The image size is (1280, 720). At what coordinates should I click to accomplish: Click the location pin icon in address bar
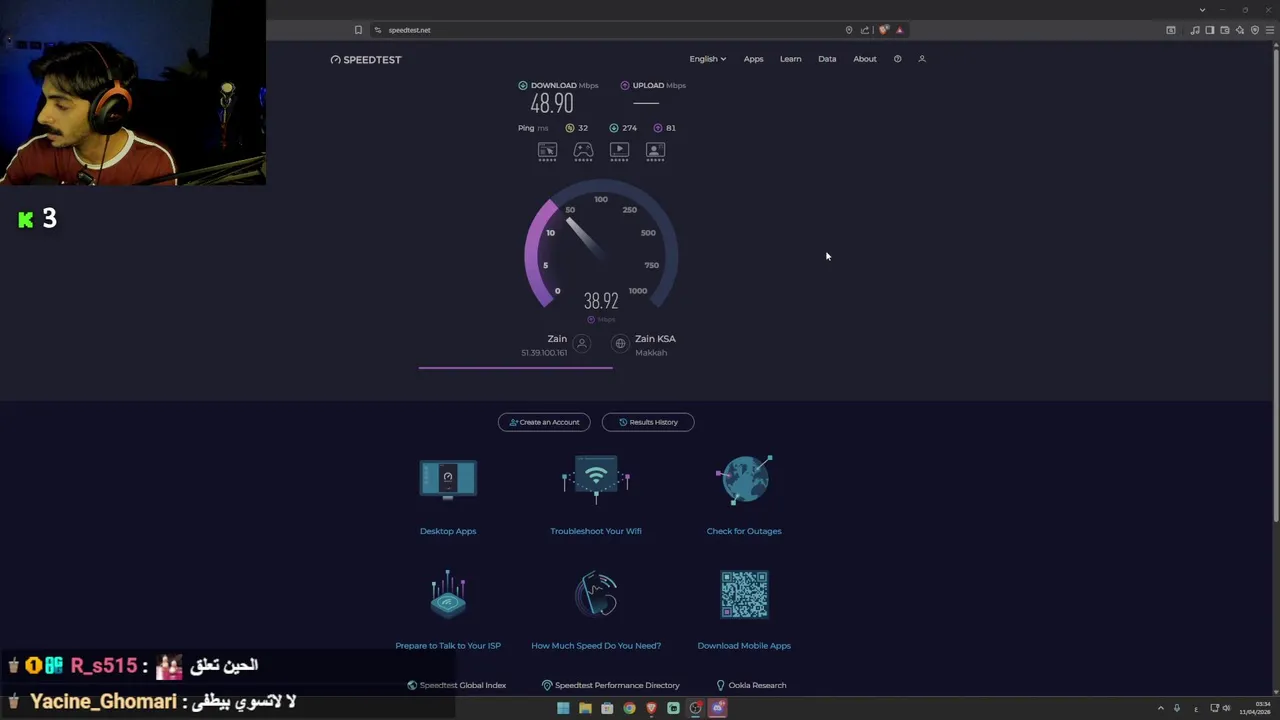(x=849, y=30)
